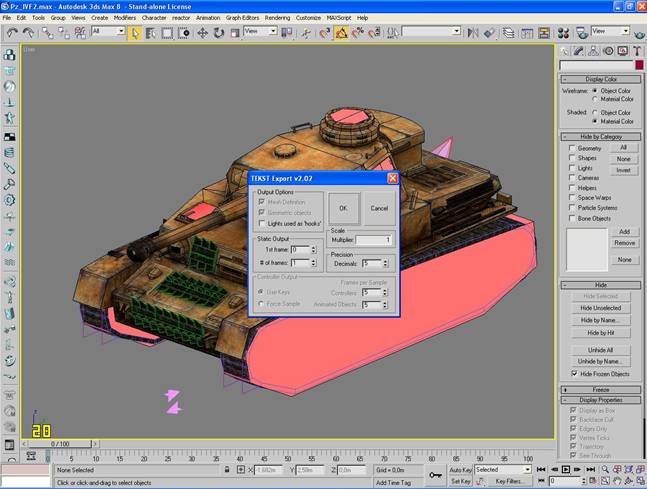647x489 pixels.
Task: Select the Move tool in toolbar
Action: pos(202,33)
